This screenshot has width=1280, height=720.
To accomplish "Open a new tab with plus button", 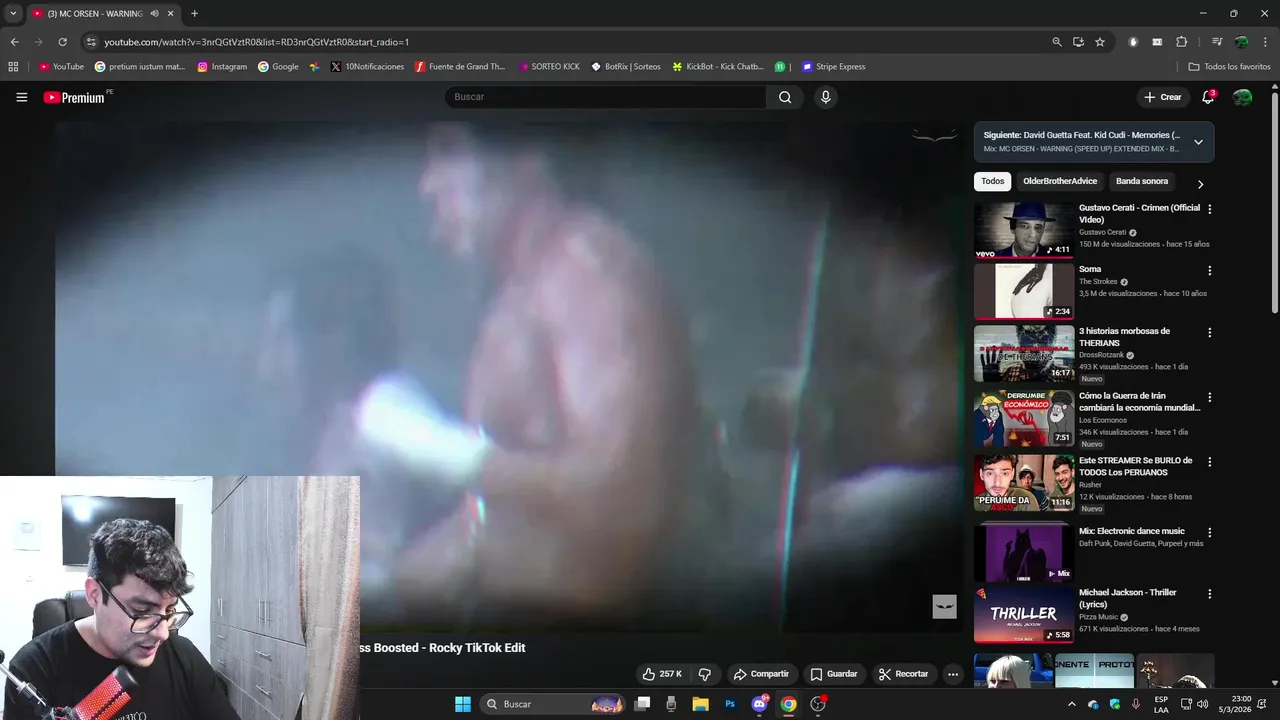I will (x=194, y=14).
